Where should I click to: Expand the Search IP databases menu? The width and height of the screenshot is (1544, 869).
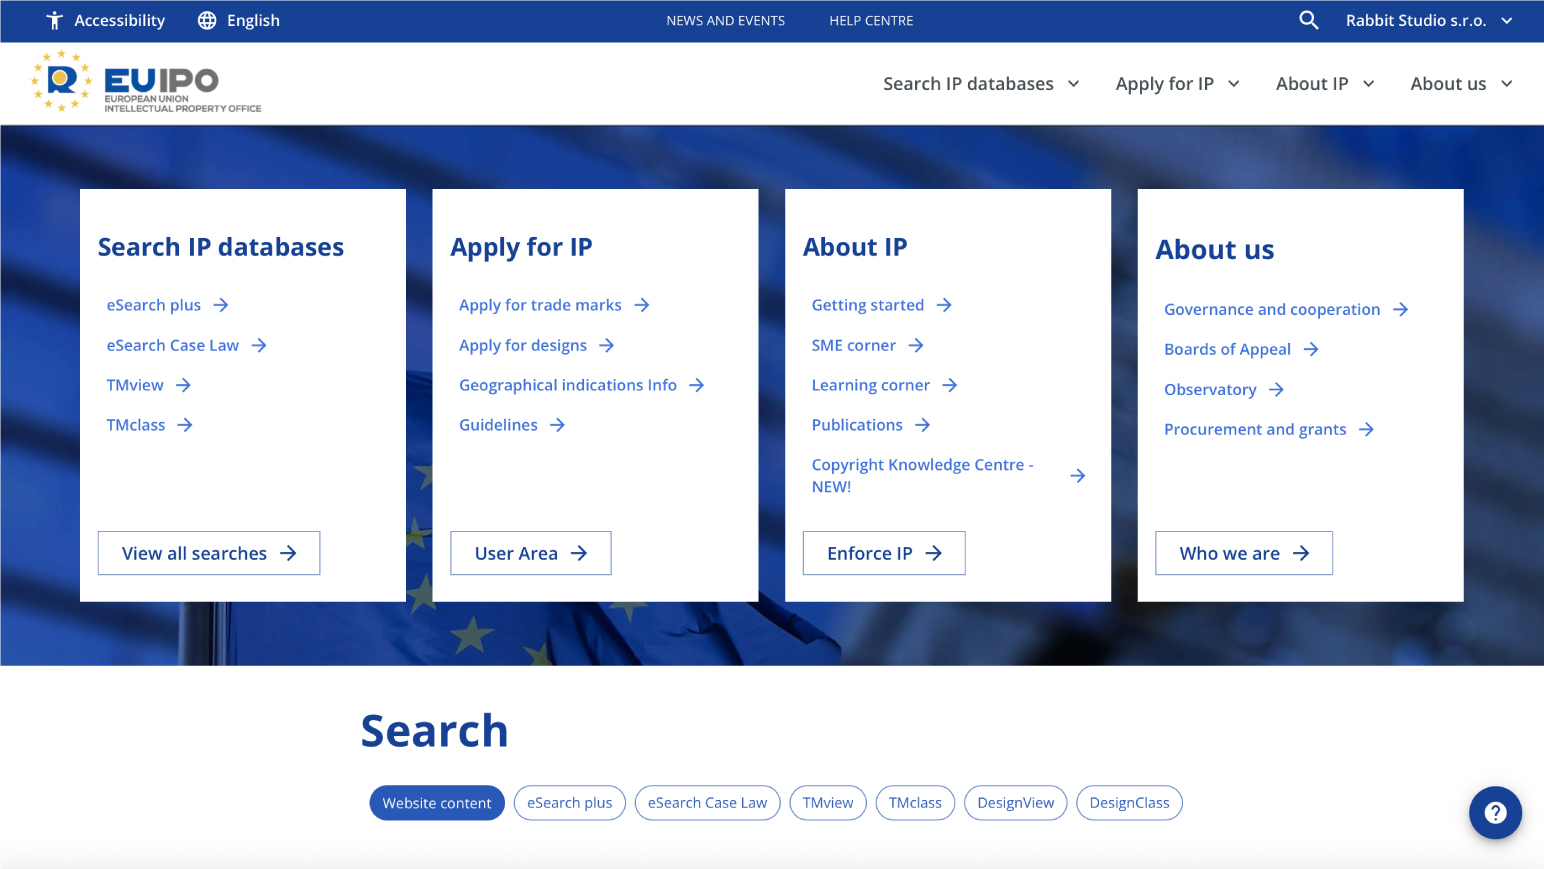(980, 84)
